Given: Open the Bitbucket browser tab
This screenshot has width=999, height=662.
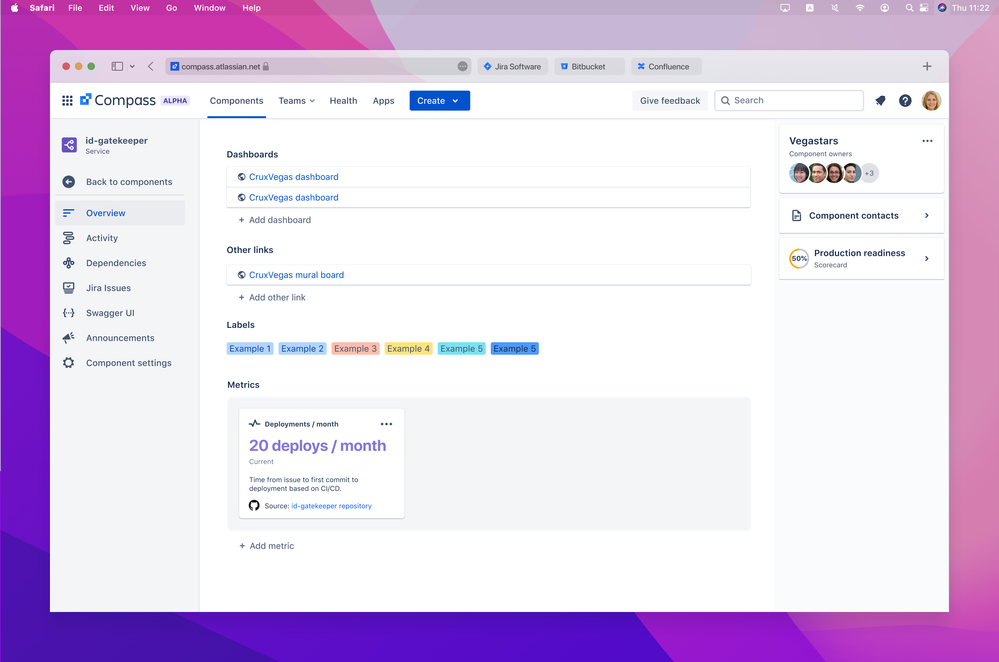Looking at the screenshot, I should (x=589, y=66).
